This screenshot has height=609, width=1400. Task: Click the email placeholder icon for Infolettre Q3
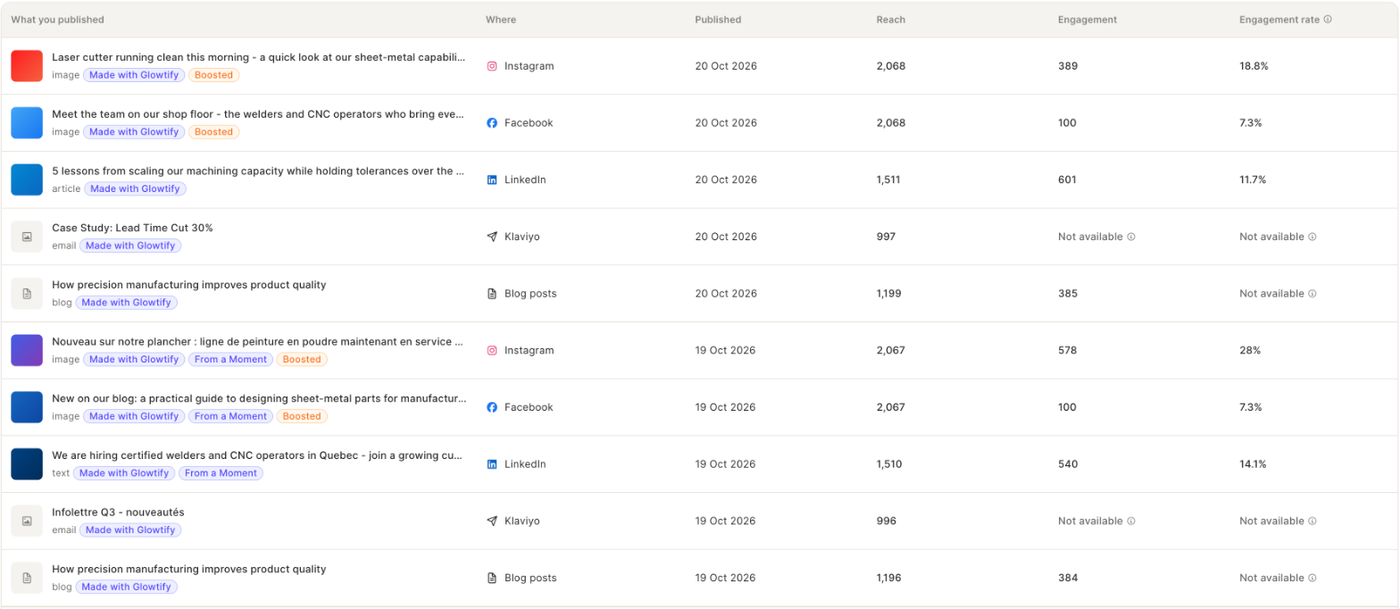click(27, 521)
